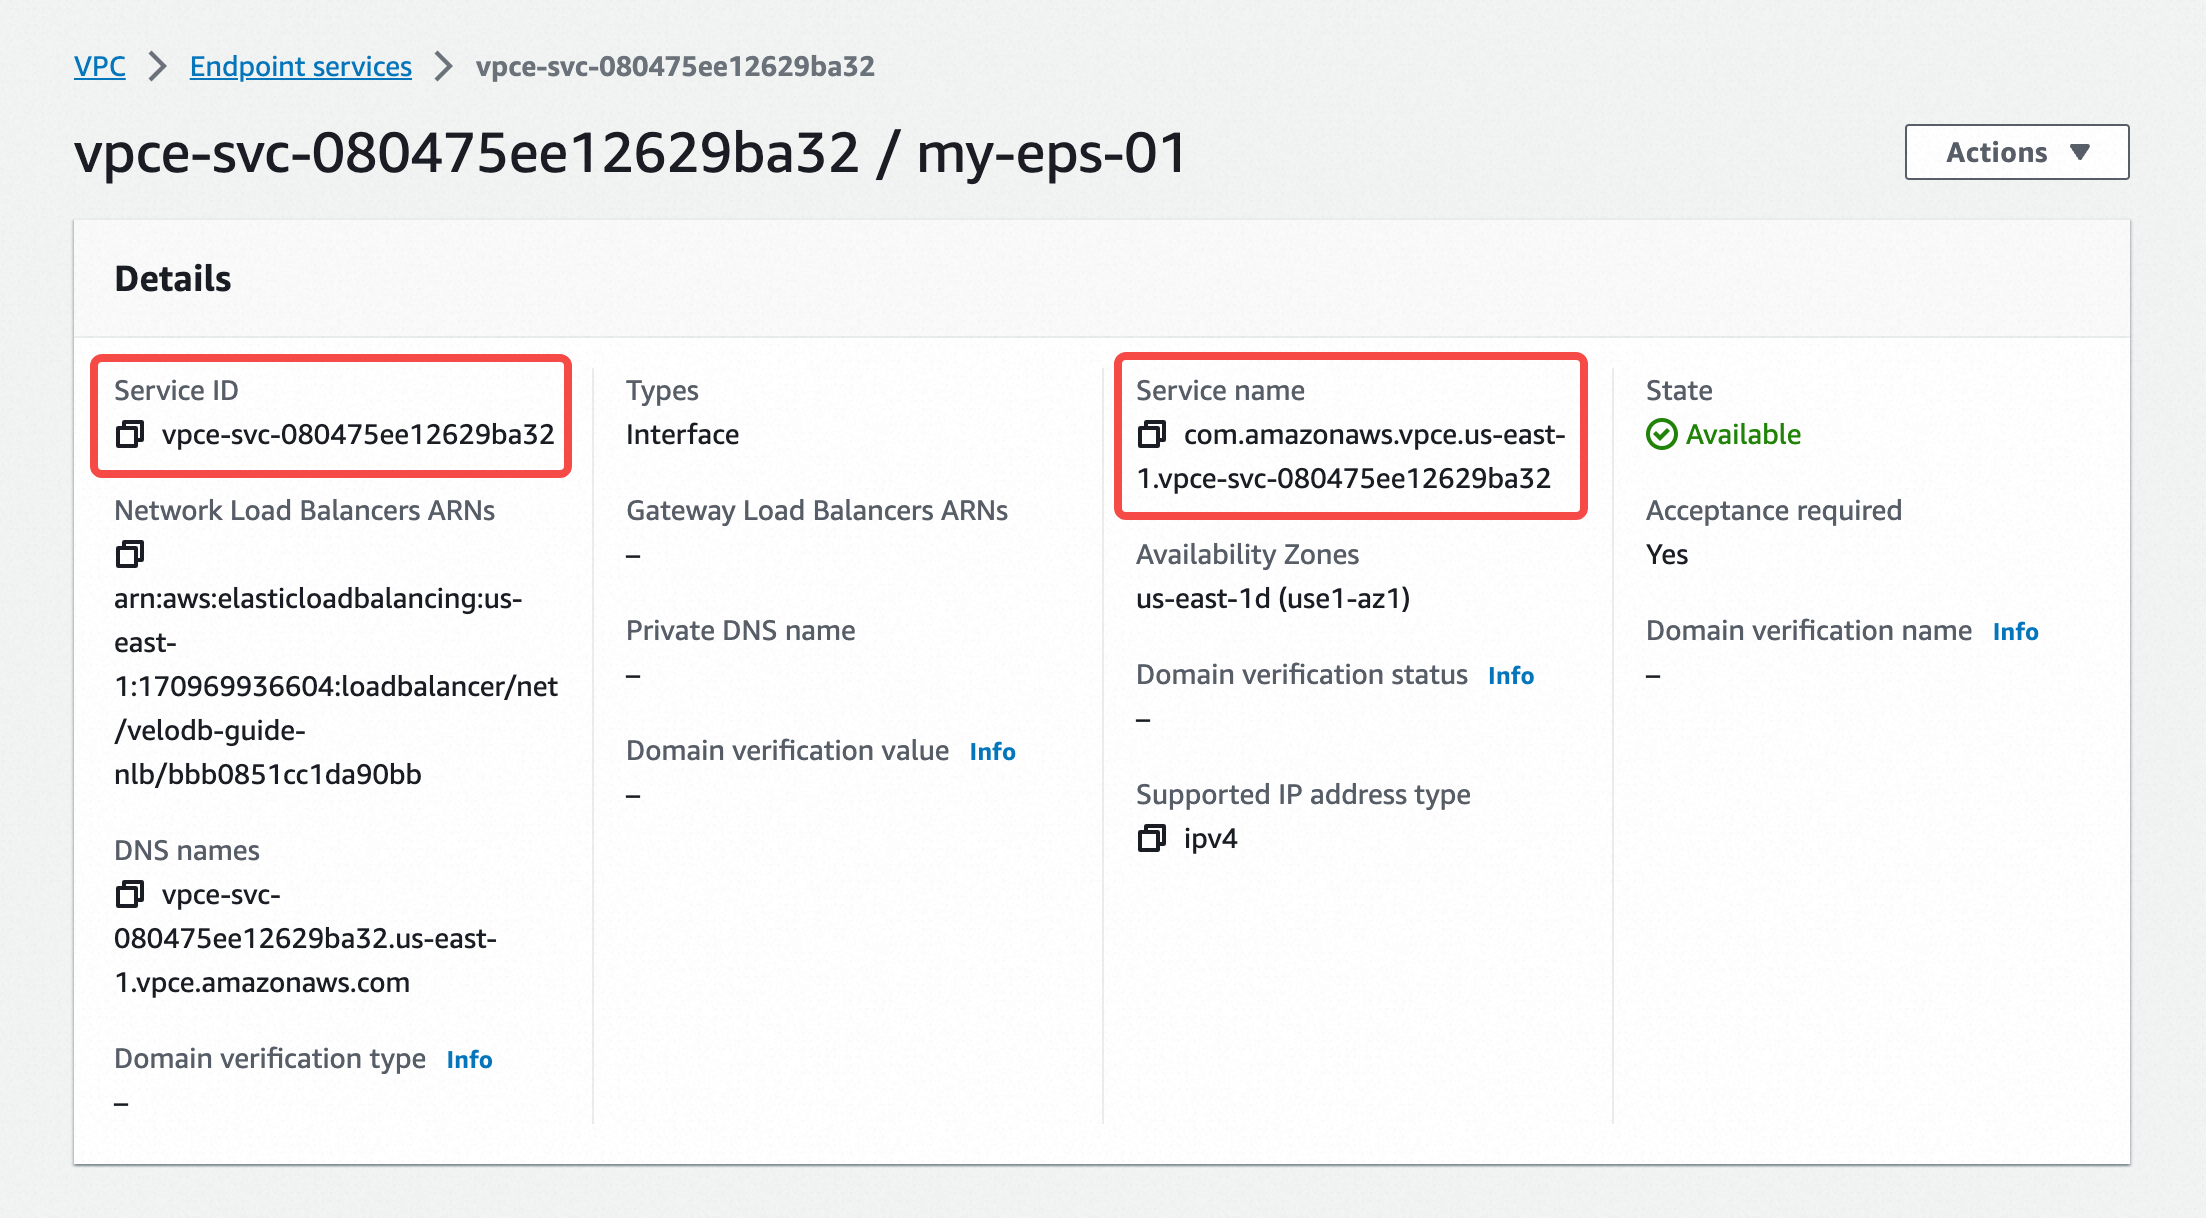
Task: Select the us-east-1d Availability Zone text
Action: (x=1272, y=598)
